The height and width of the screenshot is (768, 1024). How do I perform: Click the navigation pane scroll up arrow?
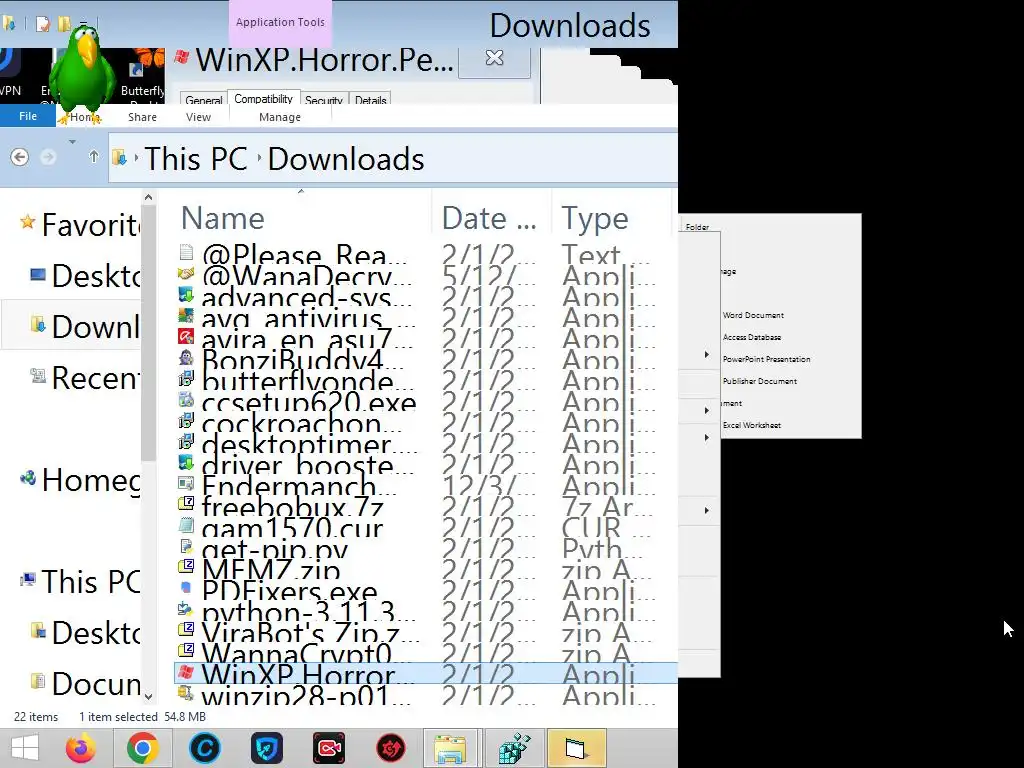148,197
